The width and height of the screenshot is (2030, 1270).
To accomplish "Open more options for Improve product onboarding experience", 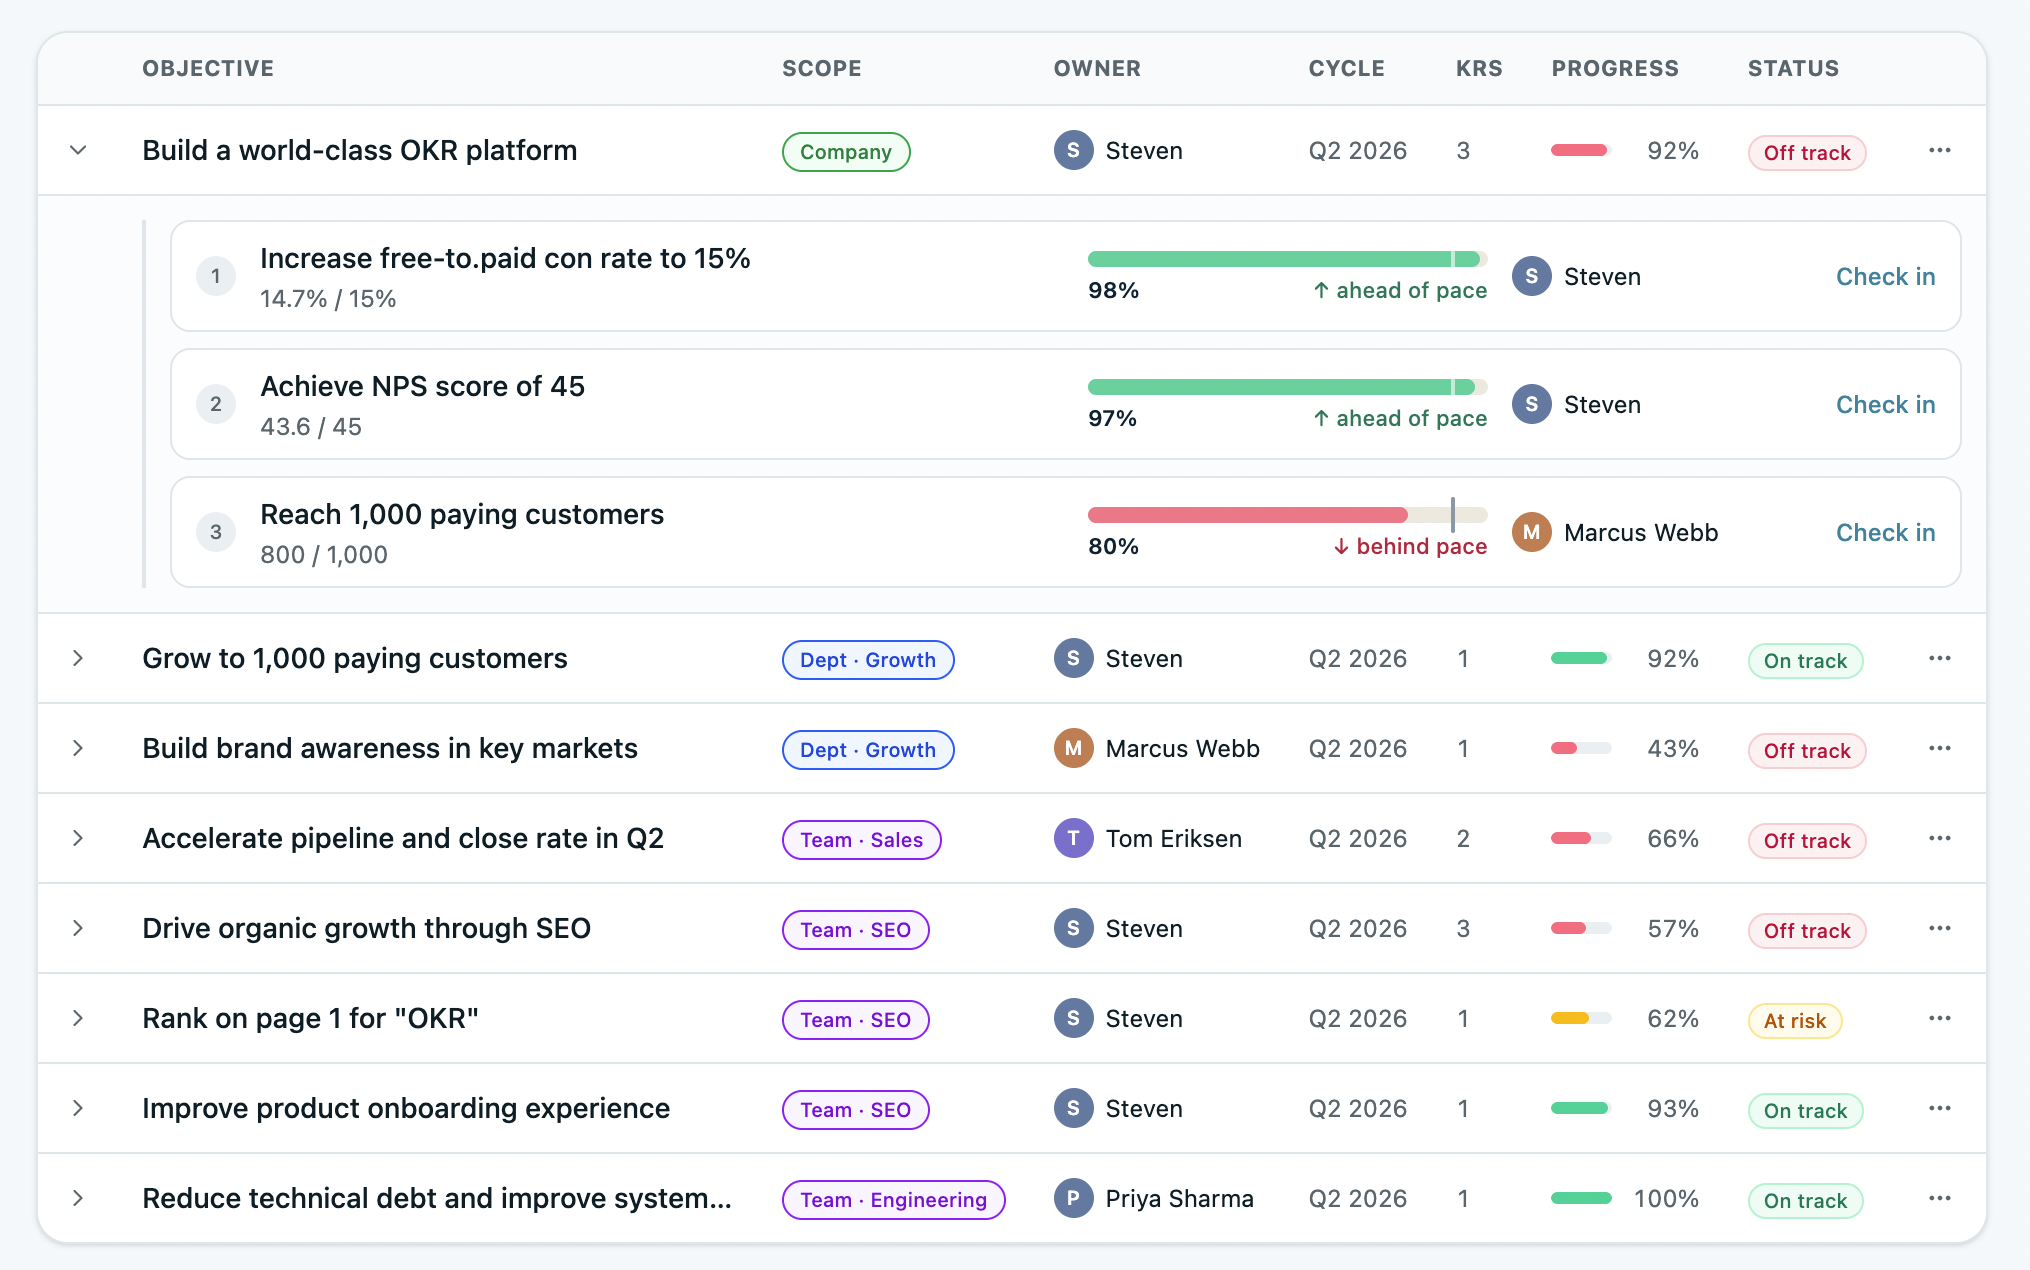I will [x=1940, y=1109].
